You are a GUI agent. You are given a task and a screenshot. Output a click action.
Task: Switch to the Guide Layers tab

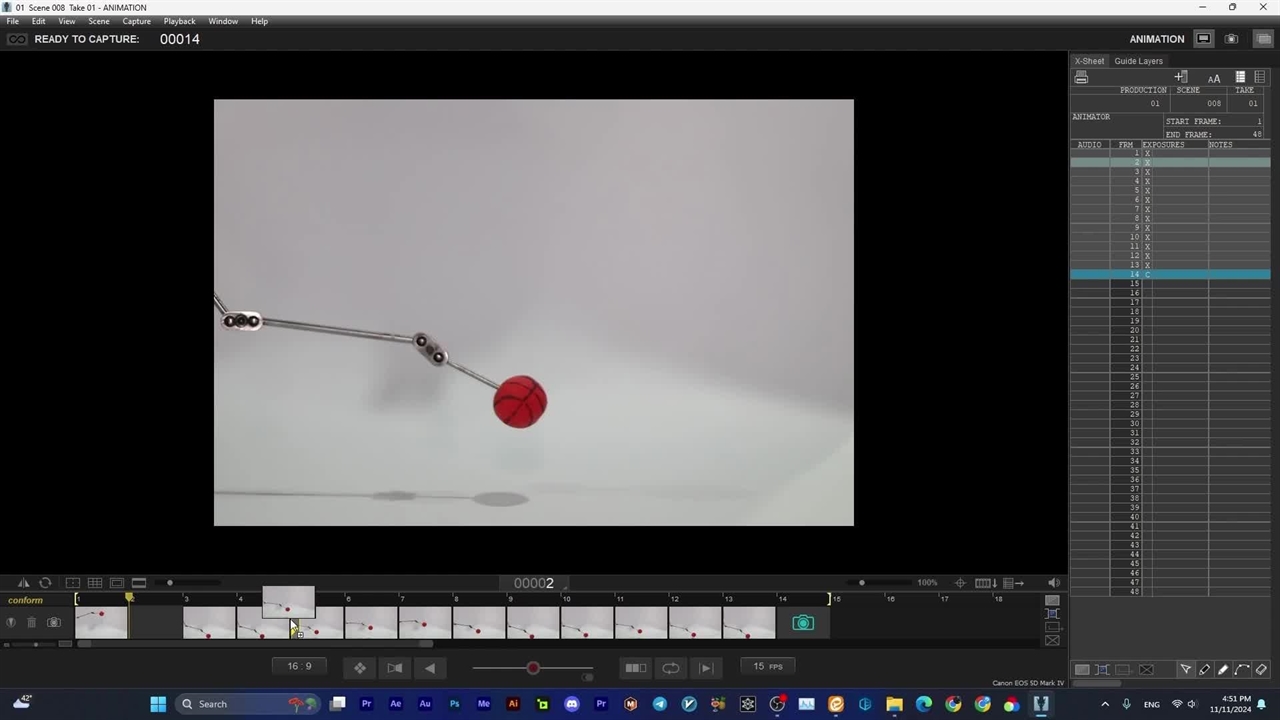pos(1138,61)
